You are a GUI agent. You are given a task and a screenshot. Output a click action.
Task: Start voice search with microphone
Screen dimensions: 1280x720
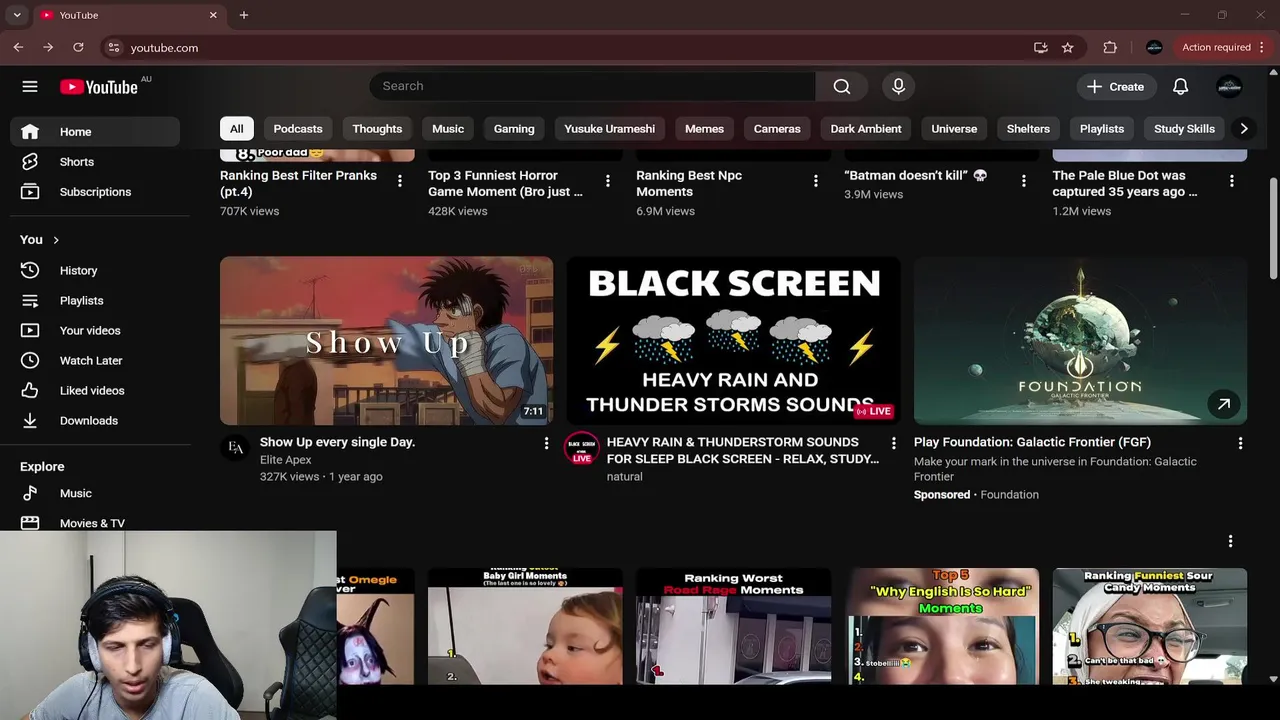tap(898, 86)
